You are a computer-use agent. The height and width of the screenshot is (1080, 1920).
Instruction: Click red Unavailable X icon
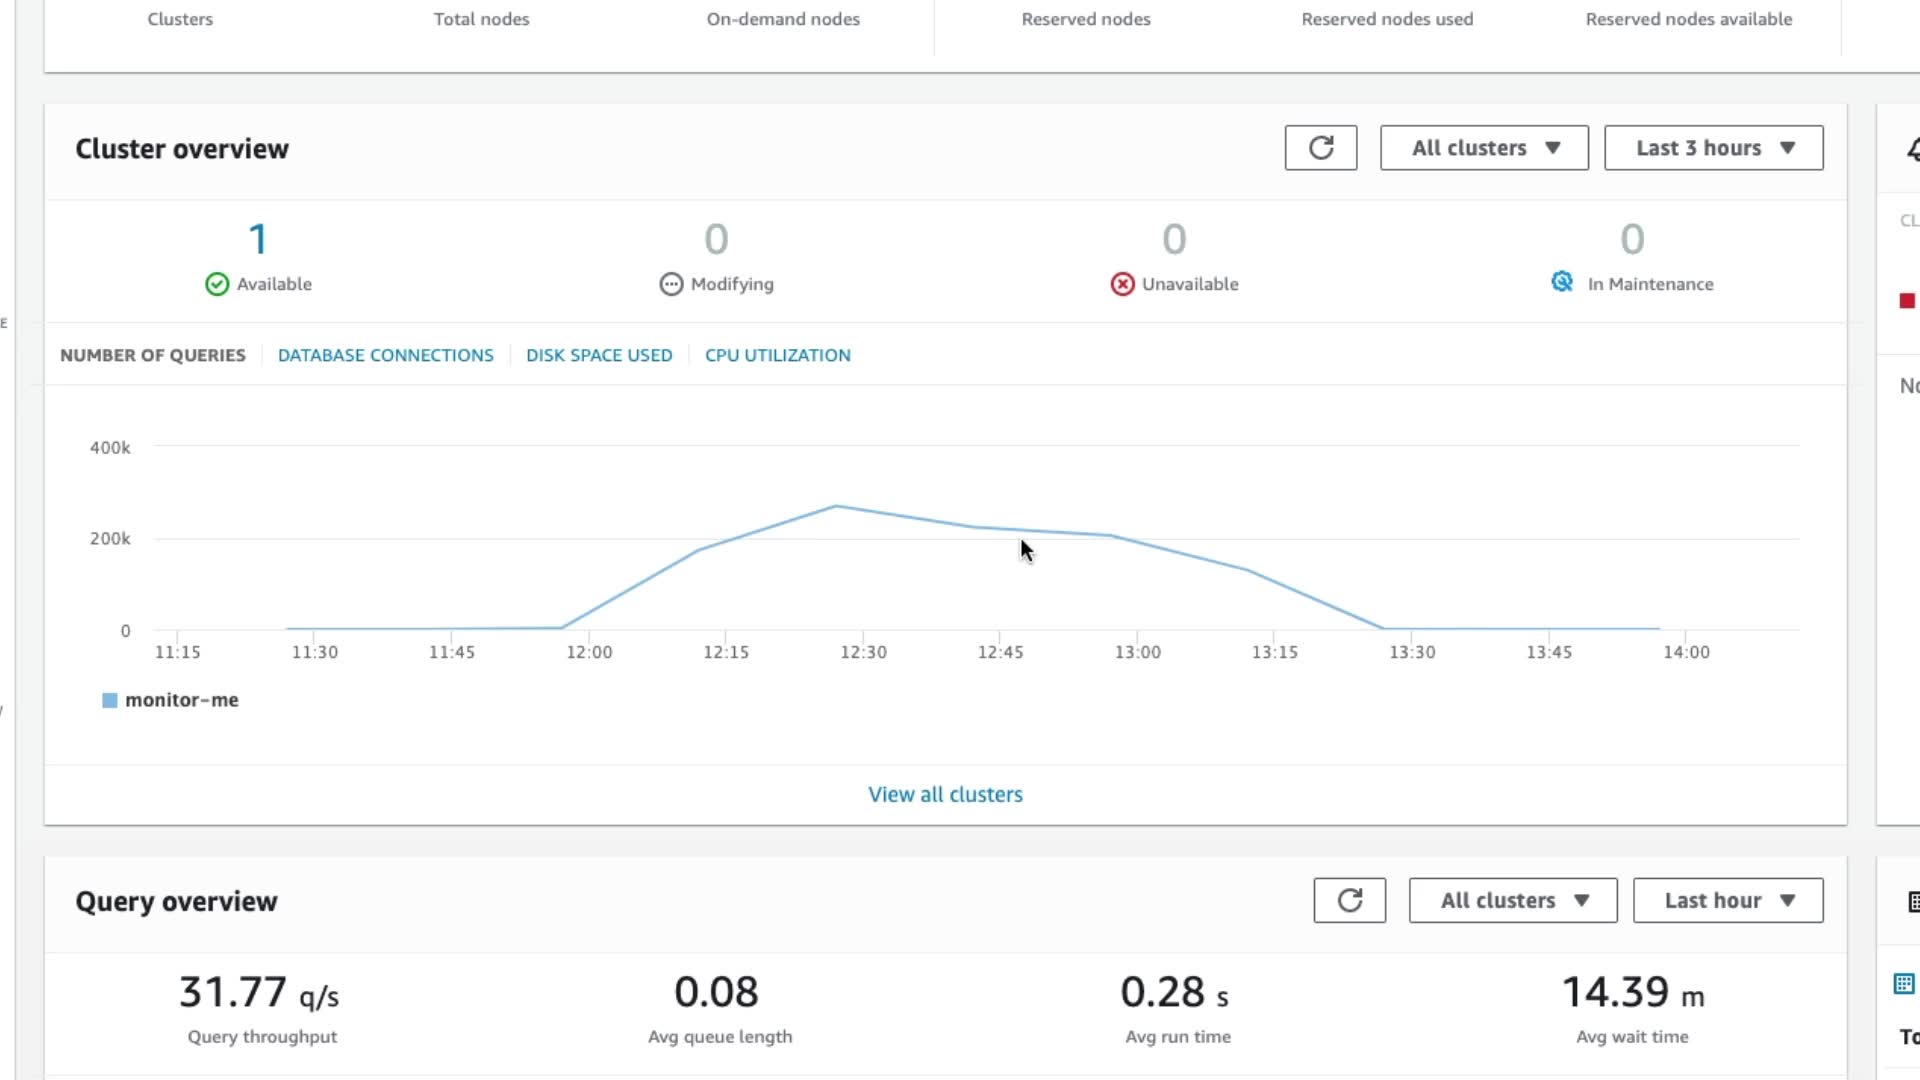point(1122,284)
